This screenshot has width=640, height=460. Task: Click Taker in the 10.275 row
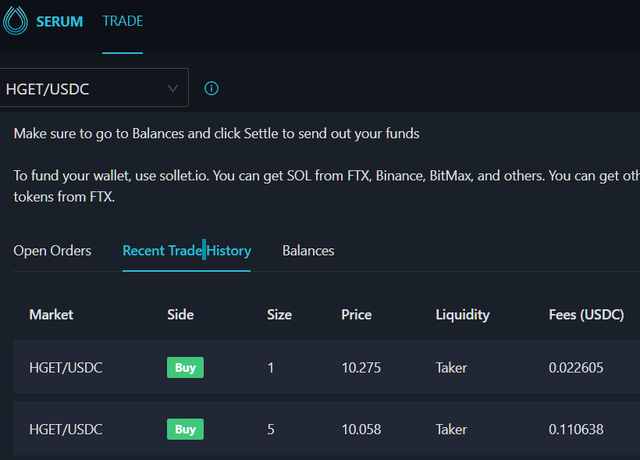pyautogui.click(x=451, y=368)
